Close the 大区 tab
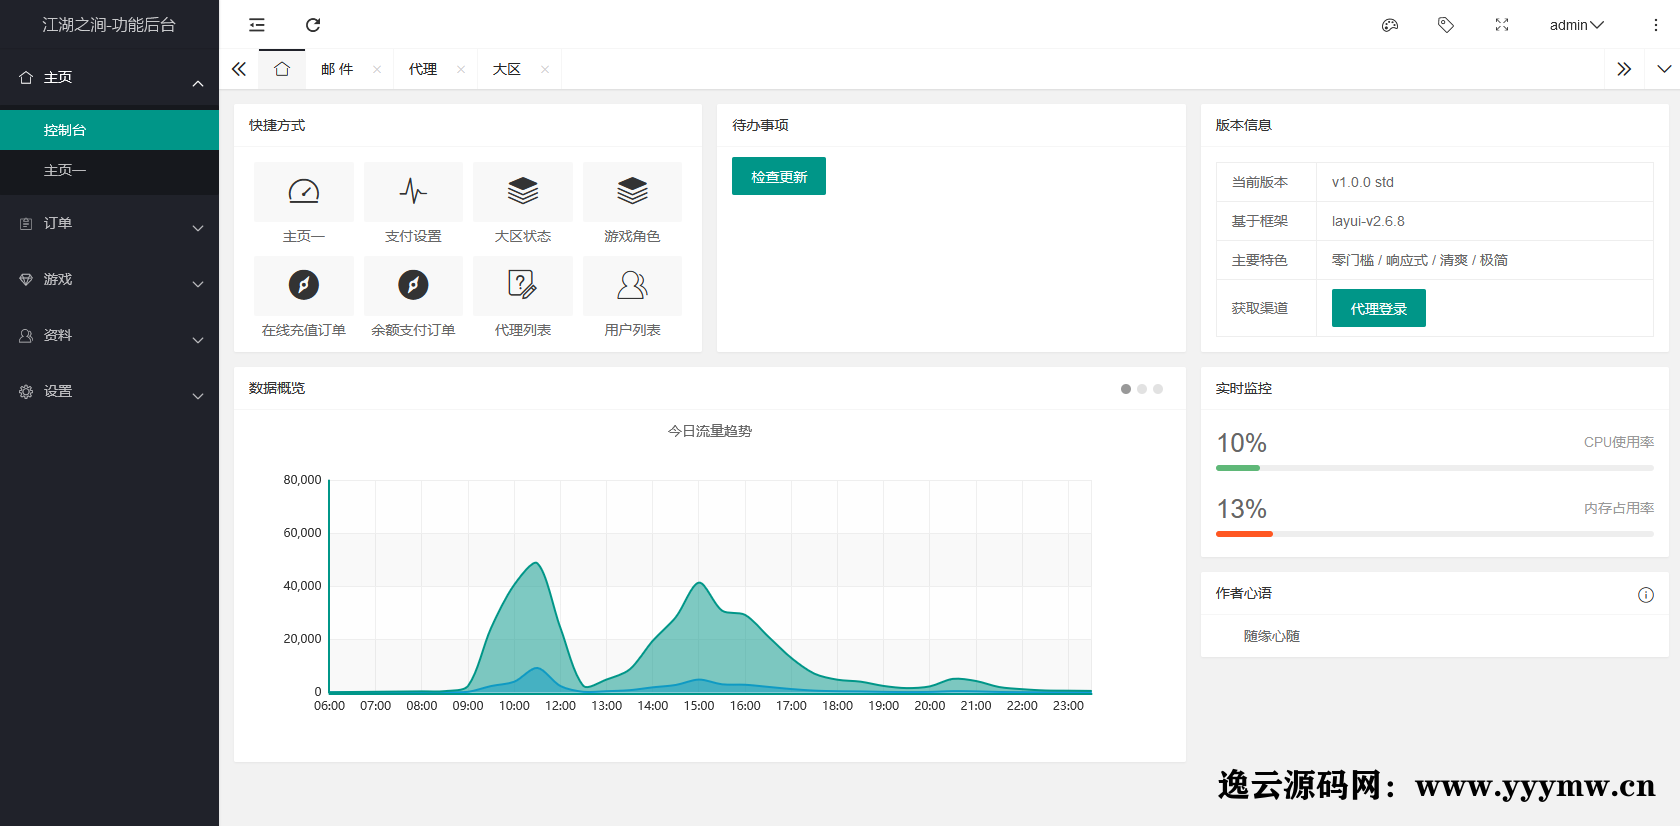 (545, 69)
